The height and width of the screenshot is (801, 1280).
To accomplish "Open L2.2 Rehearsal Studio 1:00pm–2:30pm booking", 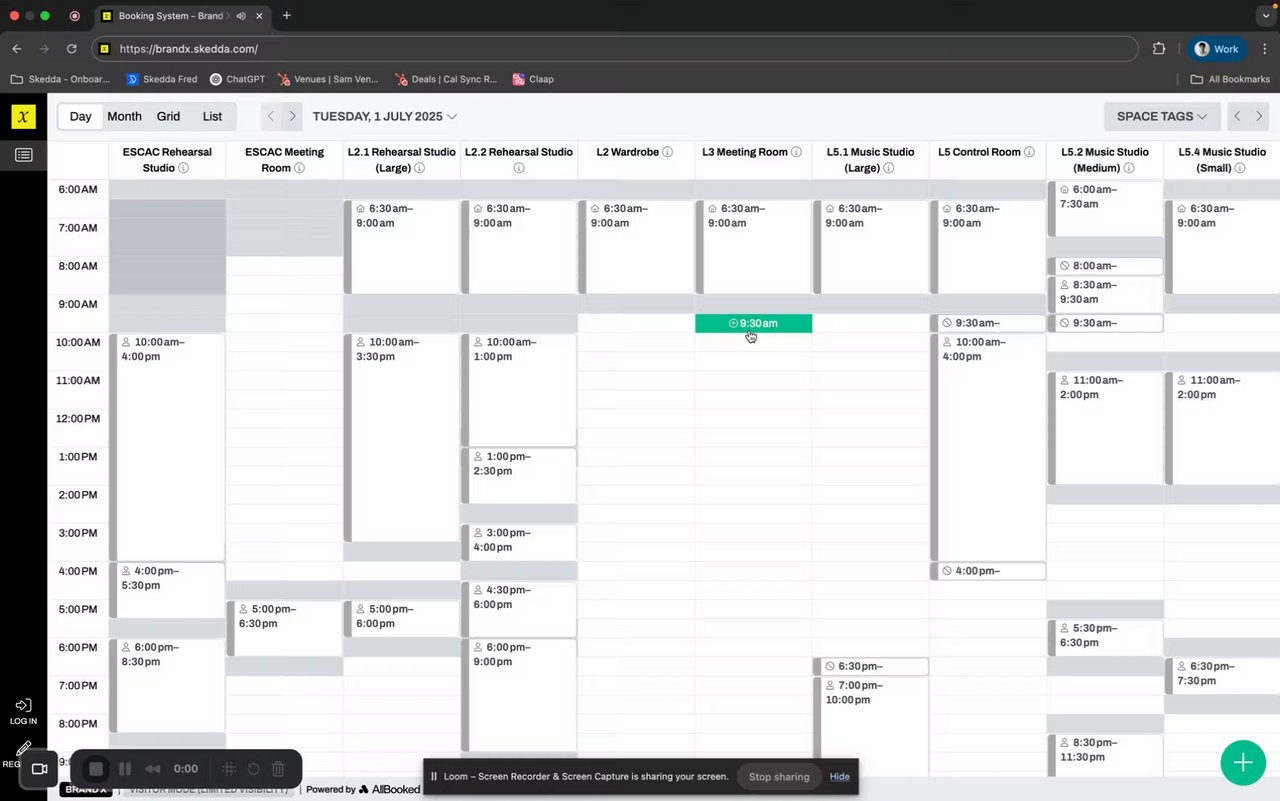I will click(519, 476).
